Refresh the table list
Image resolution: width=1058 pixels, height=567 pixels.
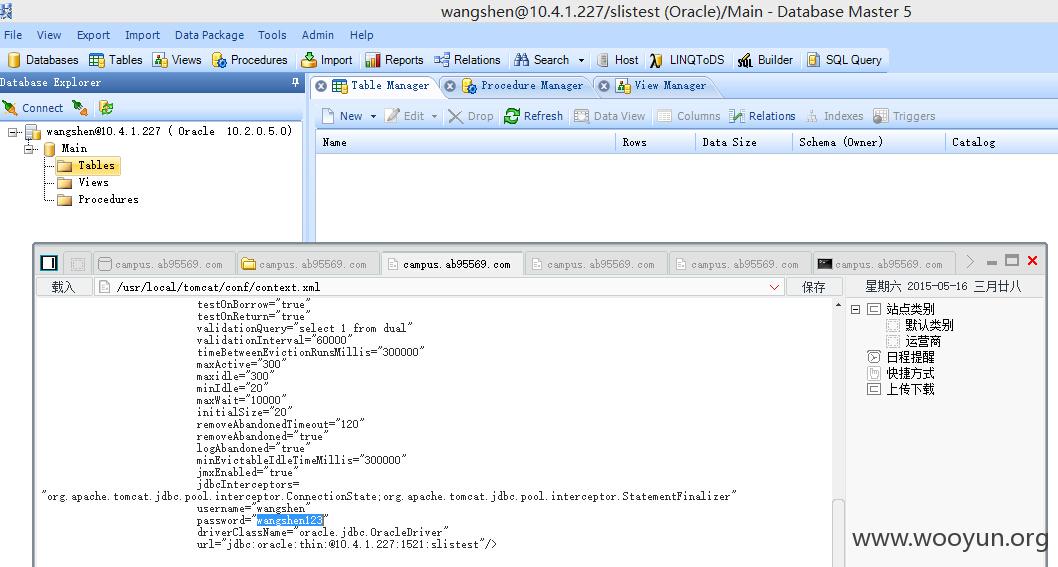[534, 116]
